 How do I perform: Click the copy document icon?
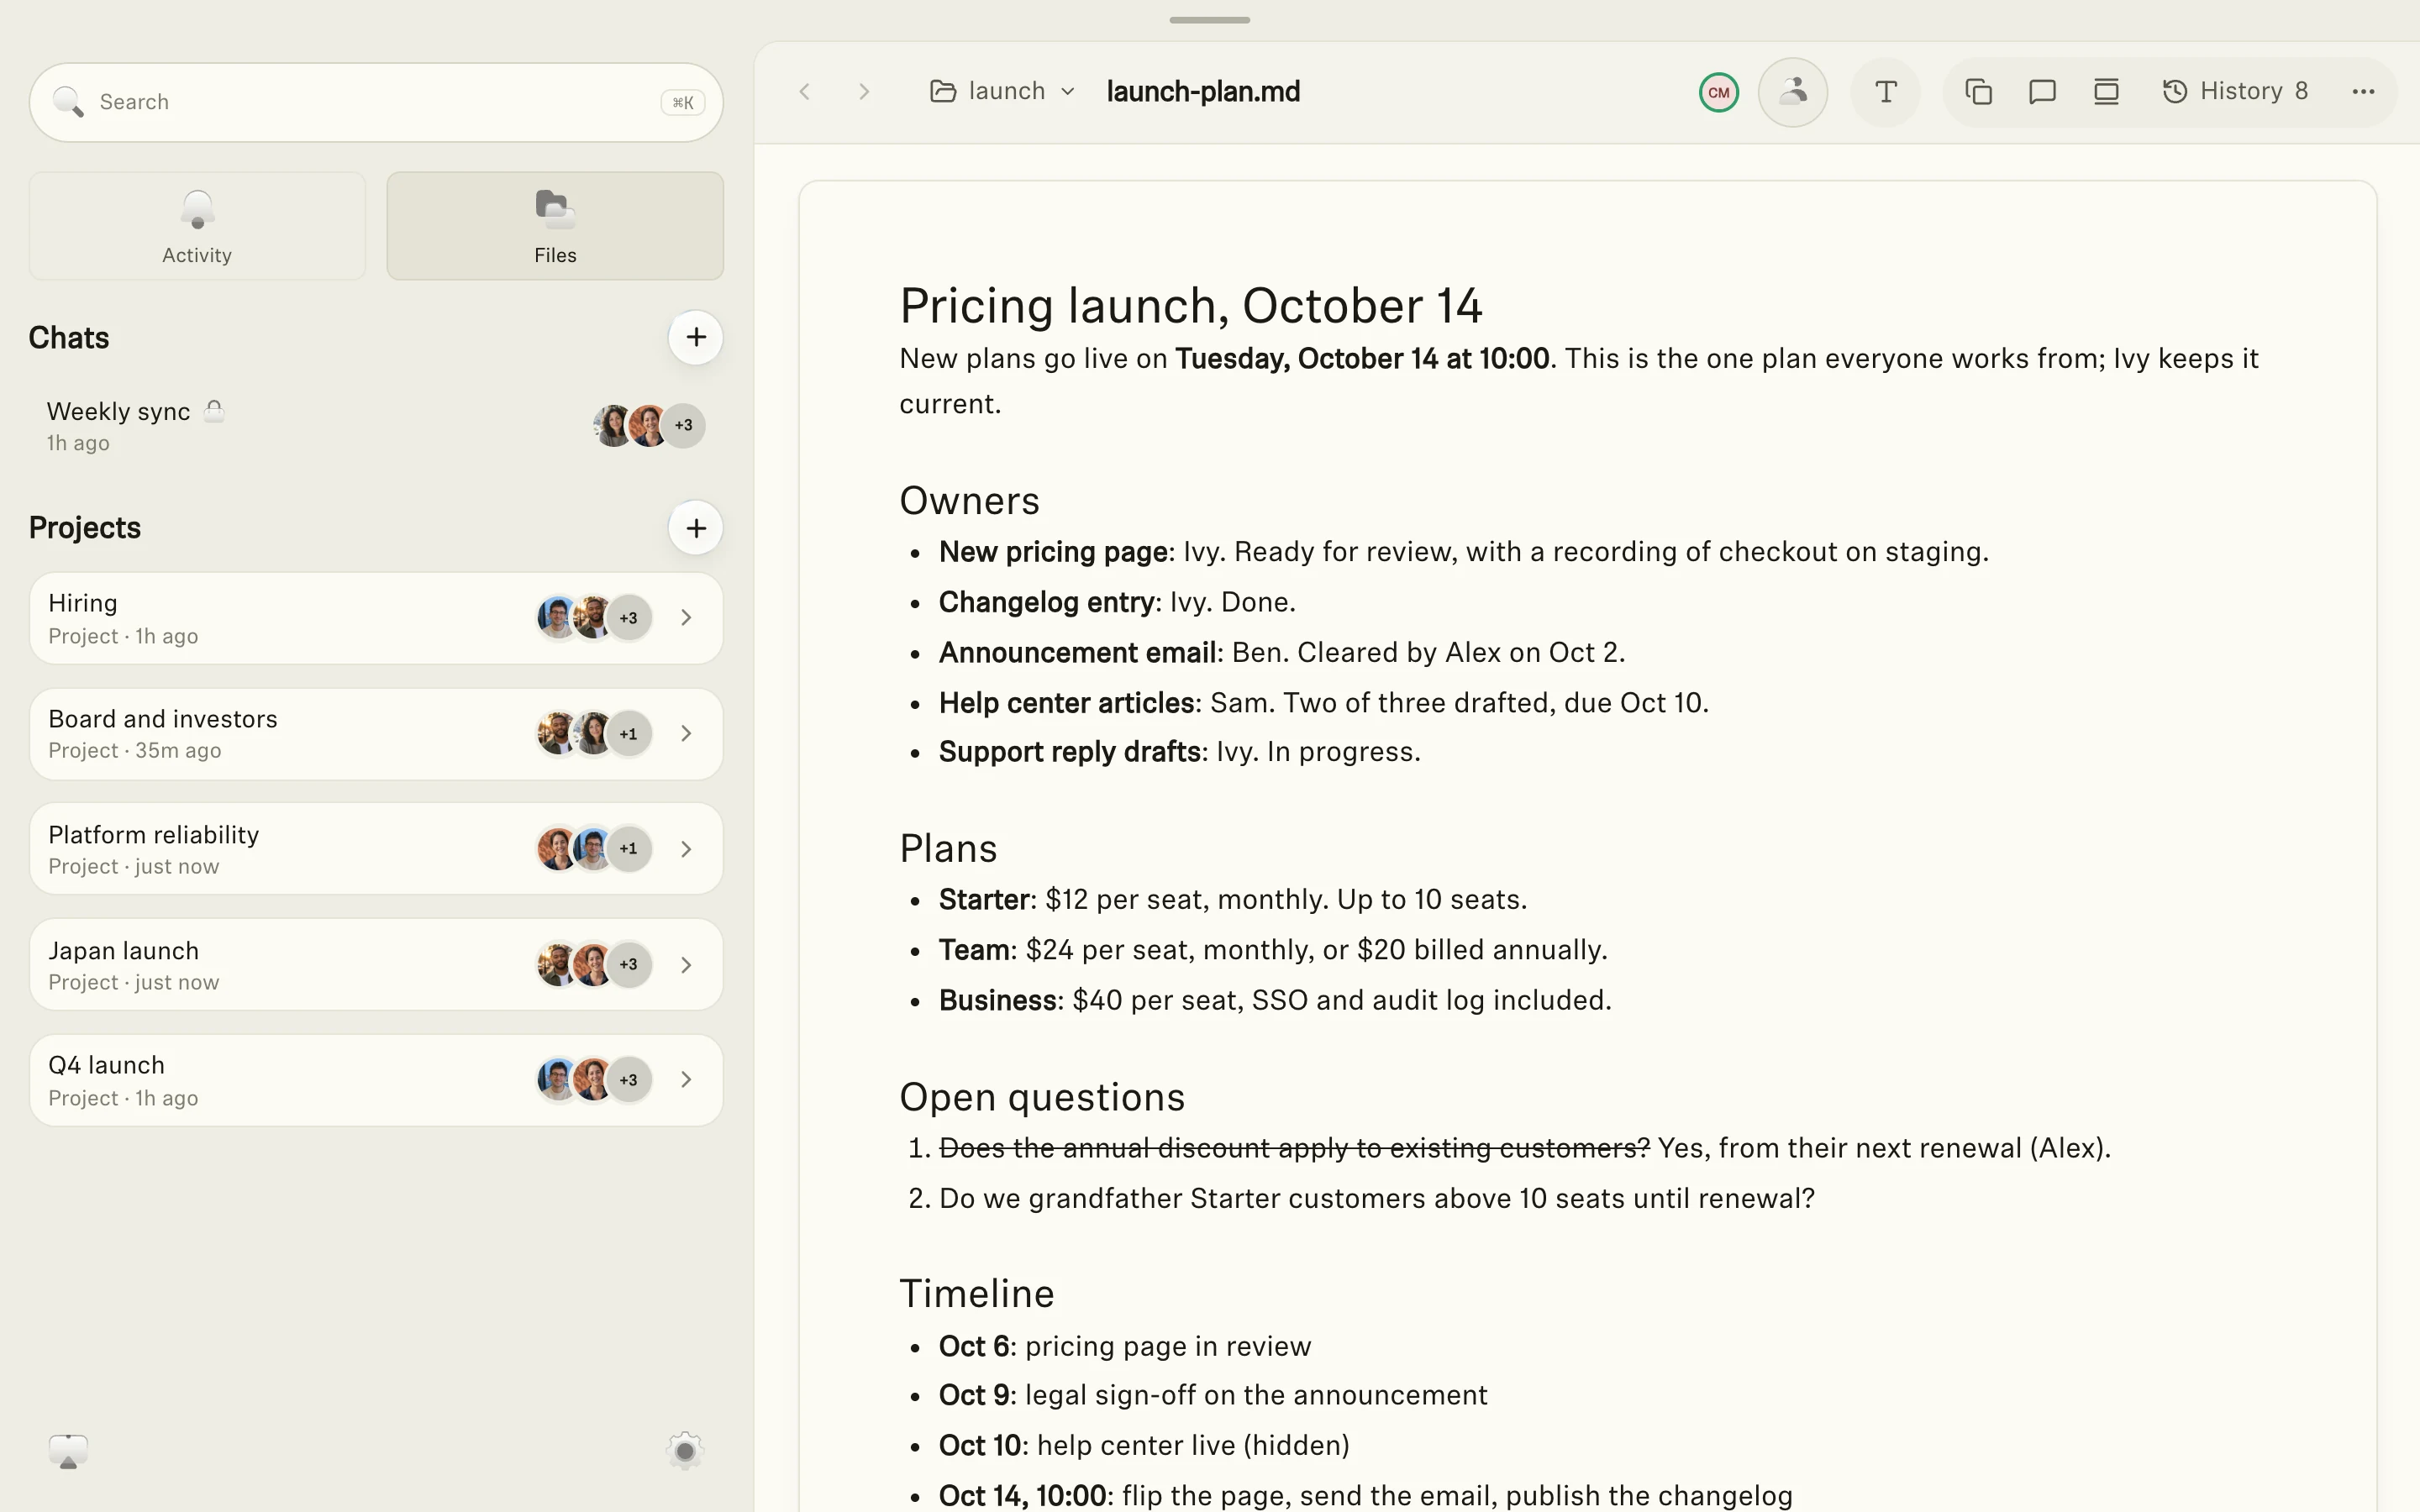[1978, 92]
